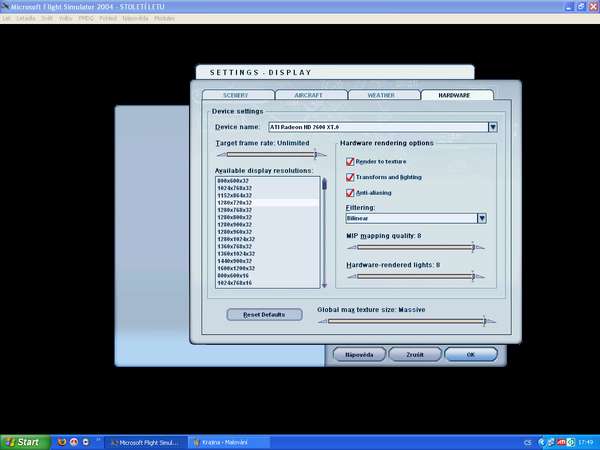Toggle Render to texture checkbox
Image resolution: width=600 pixels, height=450 pixels.
pos(350,161)
